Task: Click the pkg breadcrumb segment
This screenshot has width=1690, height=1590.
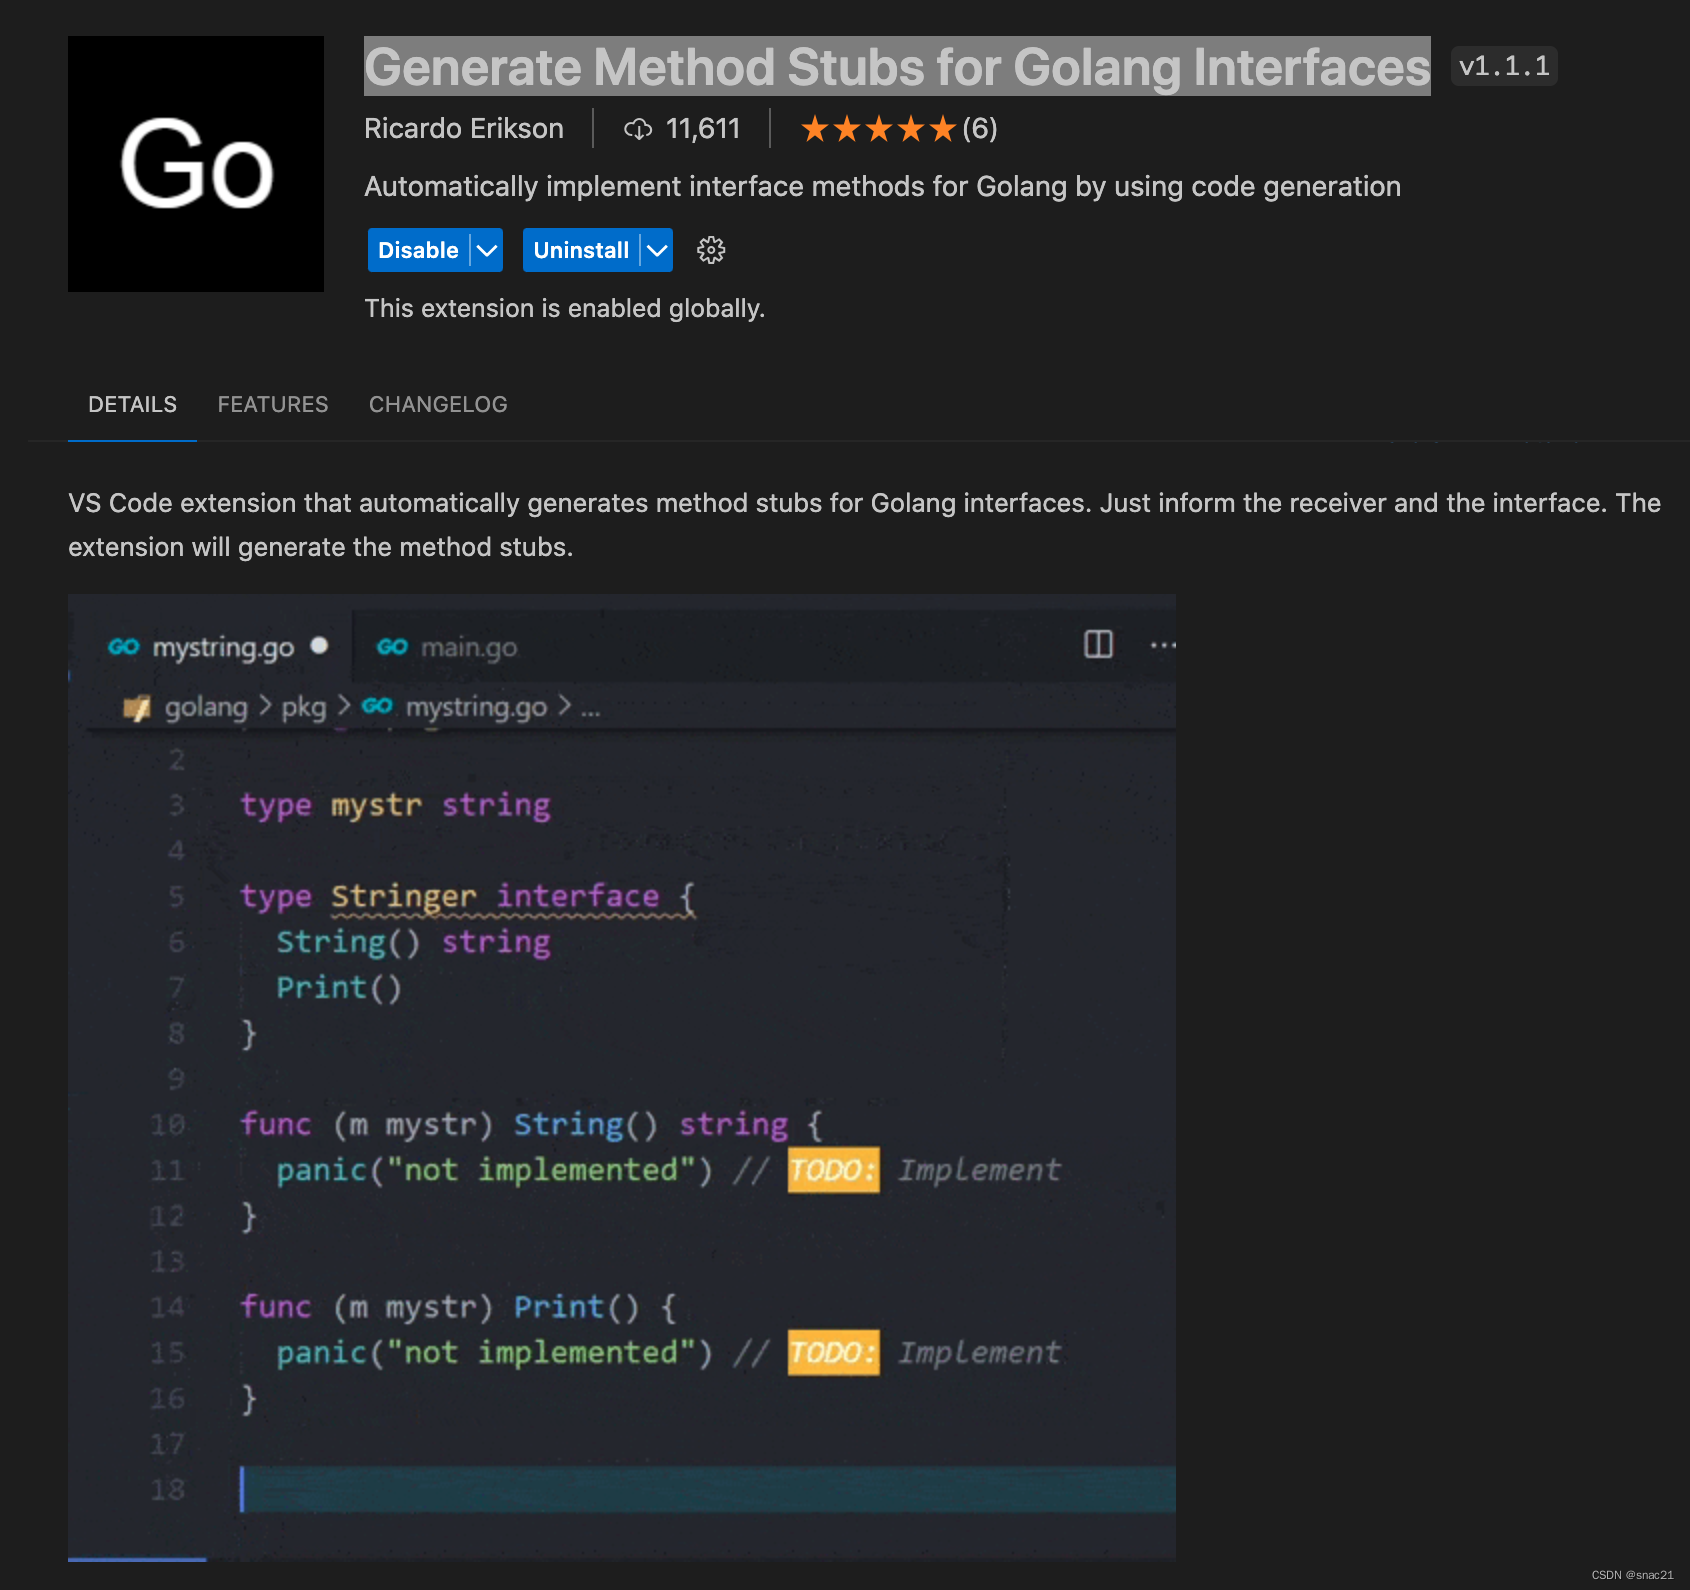Action: (x=303, y=708)
